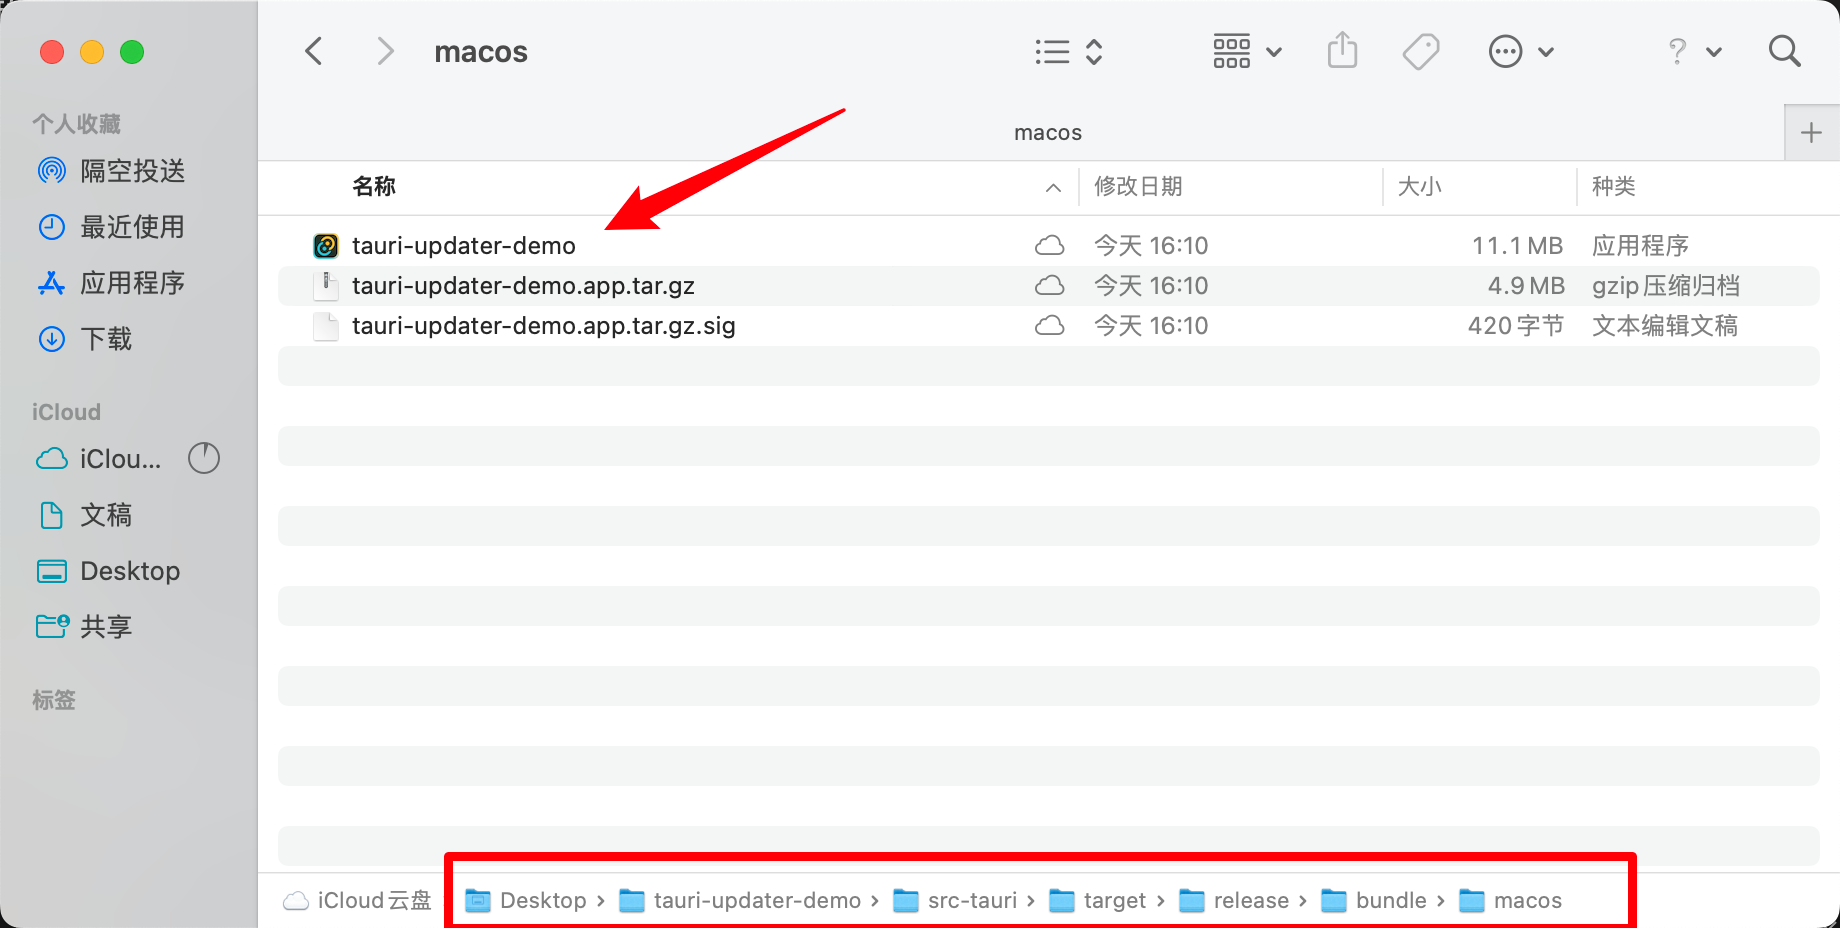Image resolution: width=1840 pixels, height=928 pixels.
Task: Open a new tab with the + button
Action: point(1812,131)
